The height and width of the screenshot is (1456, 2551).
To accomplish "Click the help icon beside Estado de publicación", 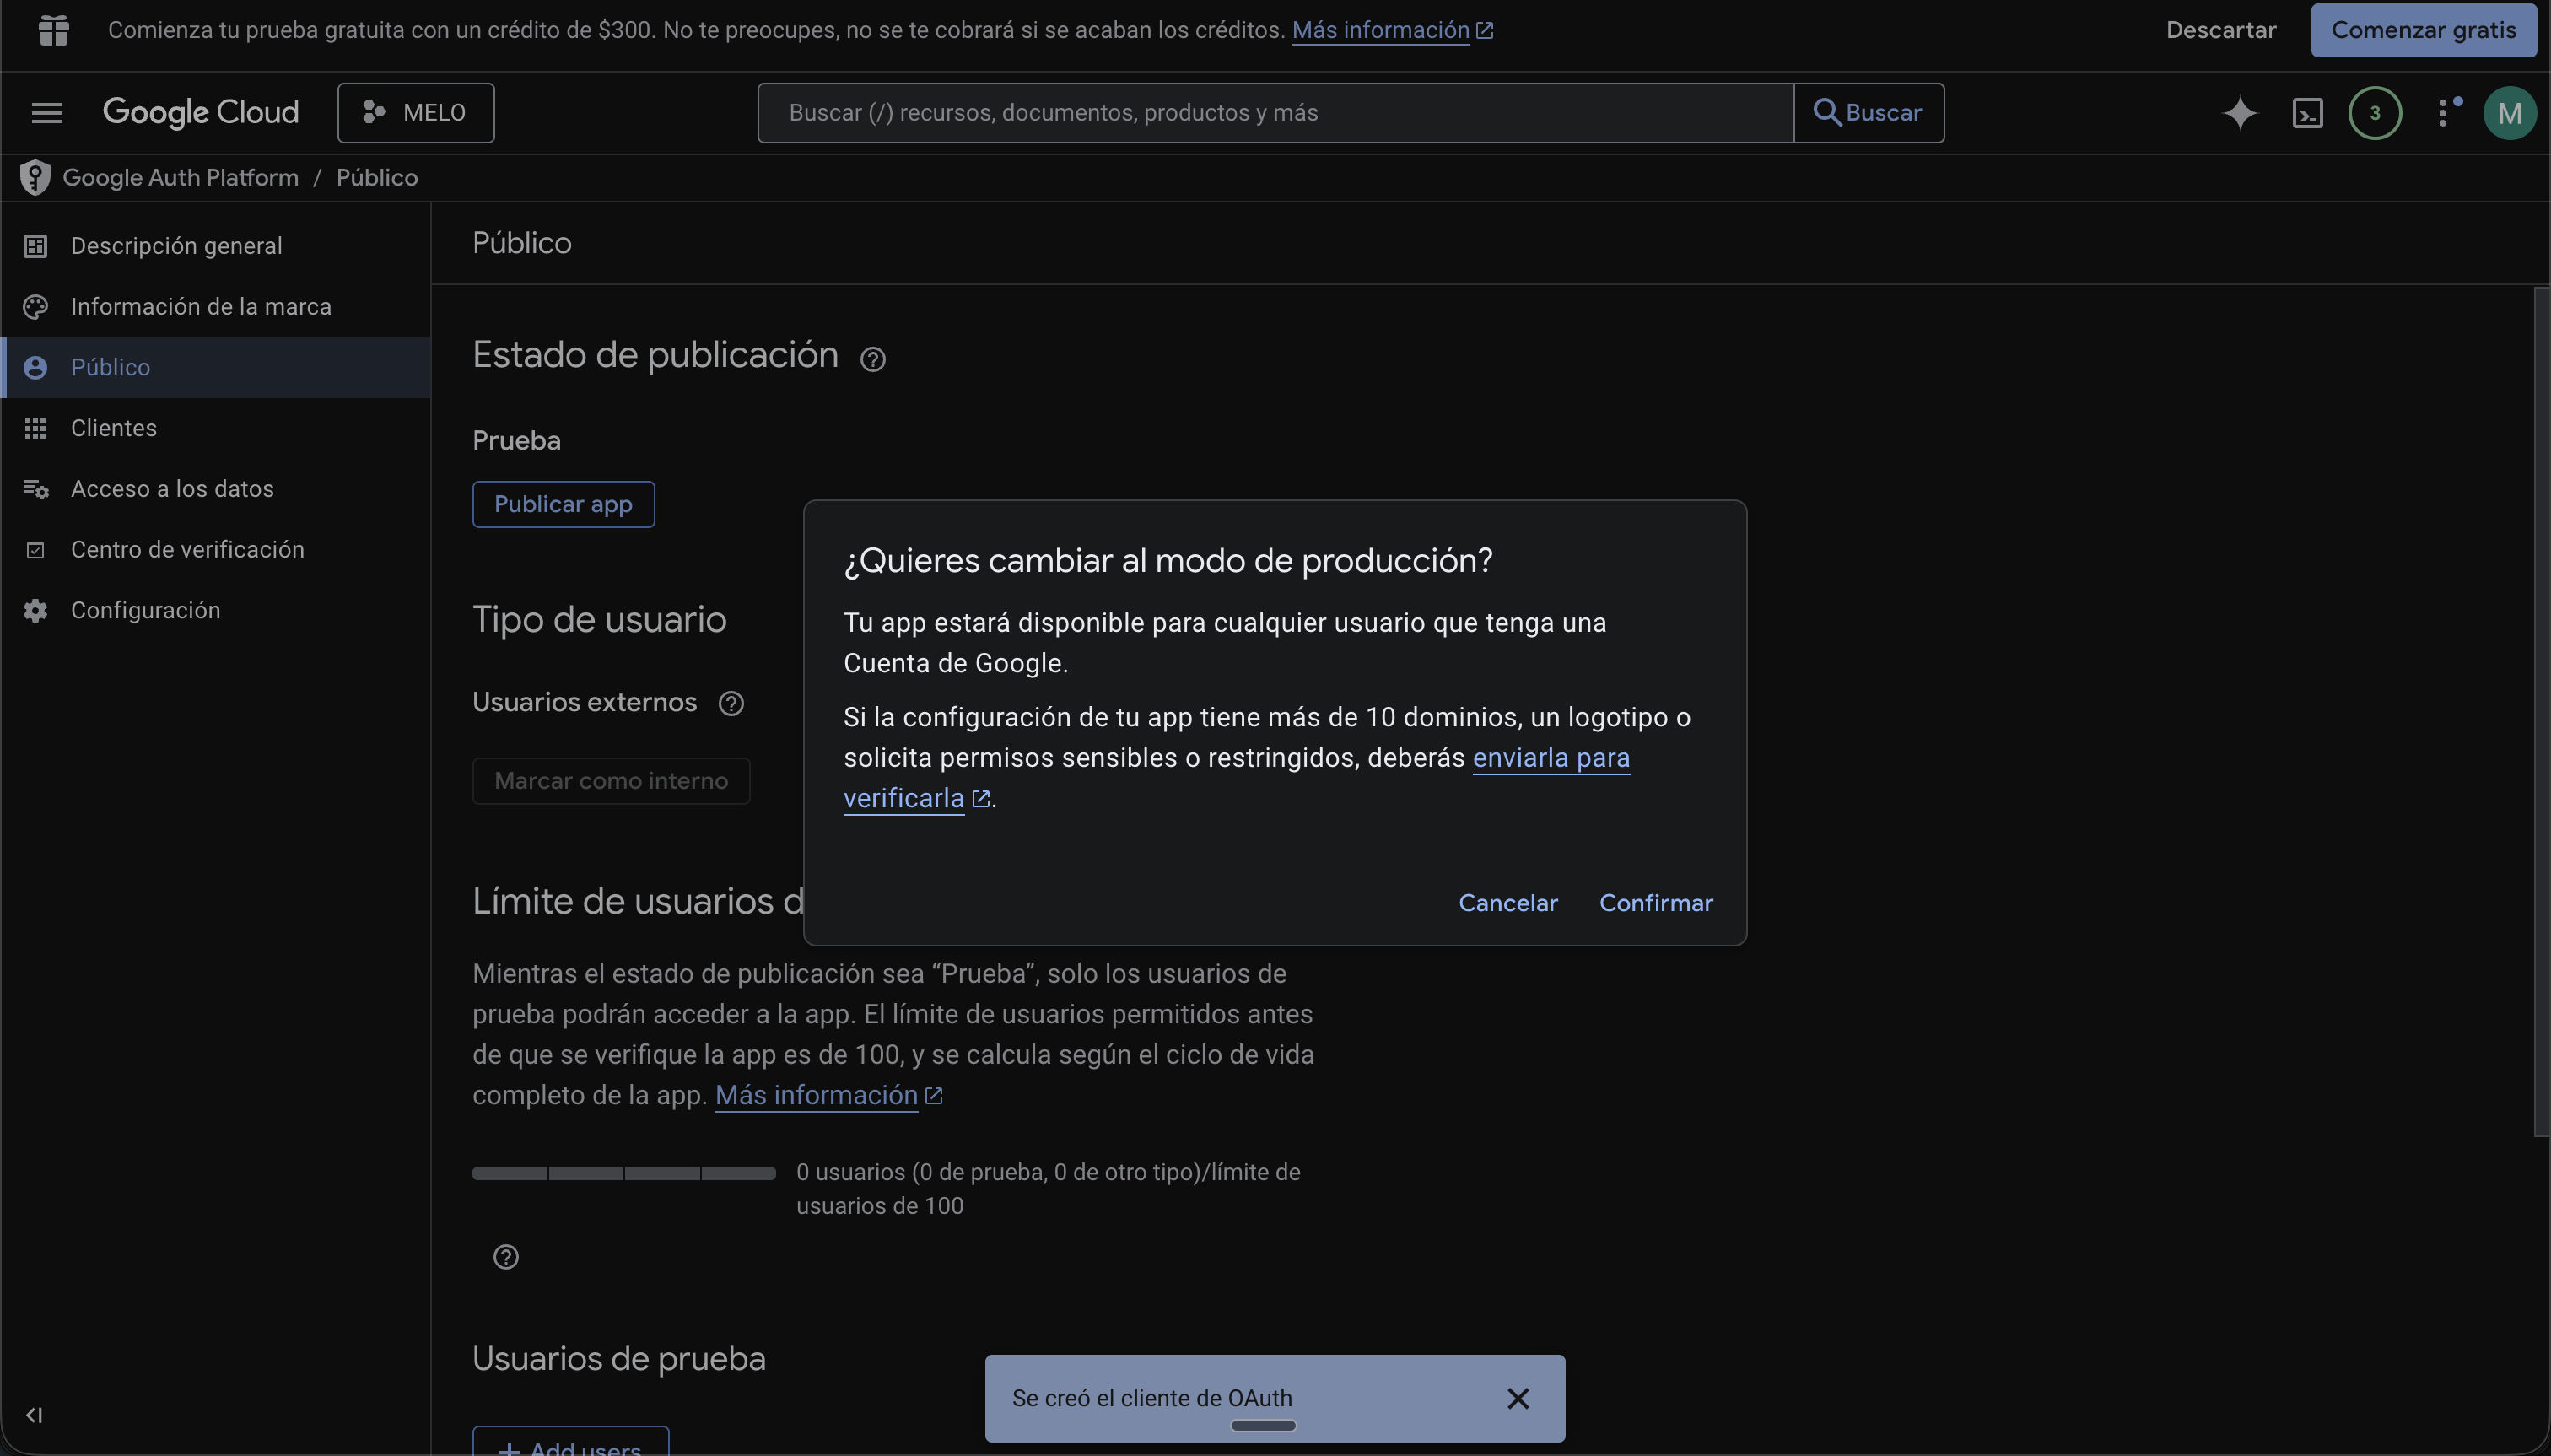I will [871, 358].
